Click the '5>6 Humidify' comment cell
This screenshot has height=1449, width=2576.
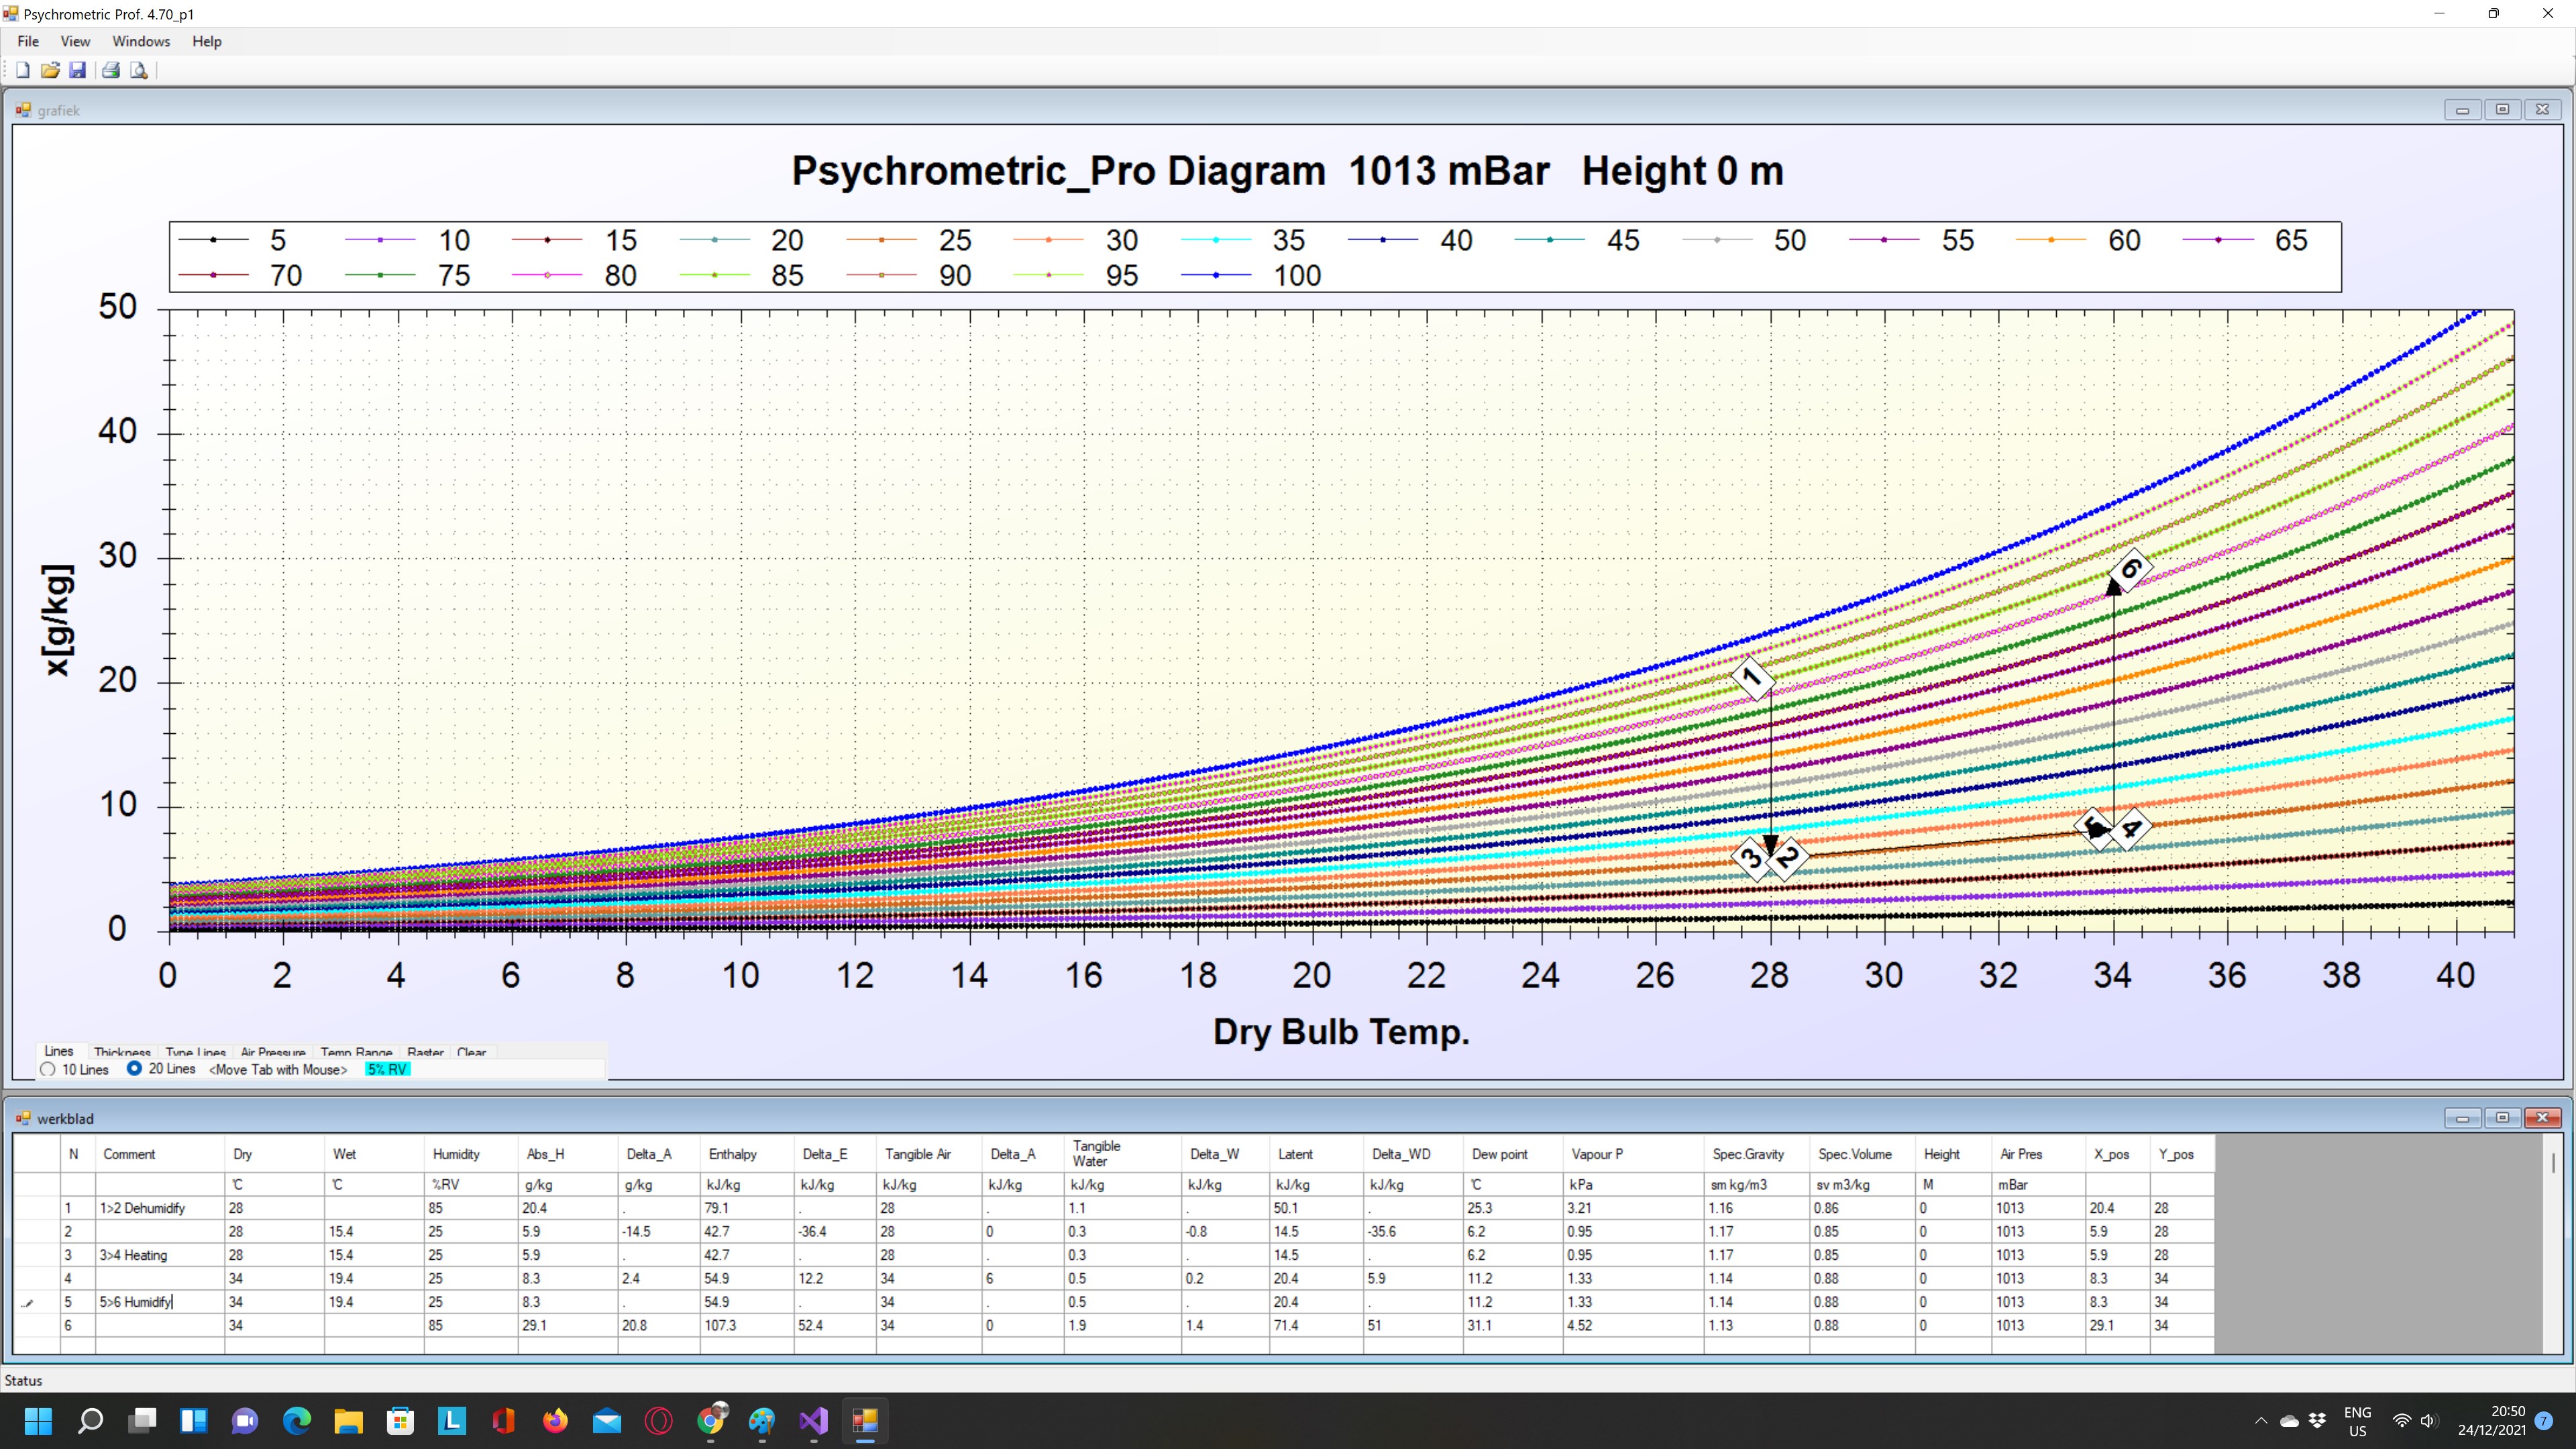137,1302
